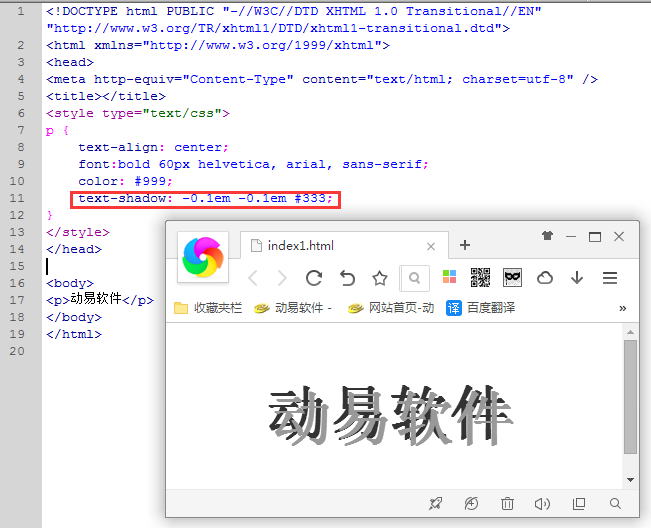The height and width of the screenshot is (528, 651).
Task: Open the cloud sync icon
Action: tap(545, 278)
